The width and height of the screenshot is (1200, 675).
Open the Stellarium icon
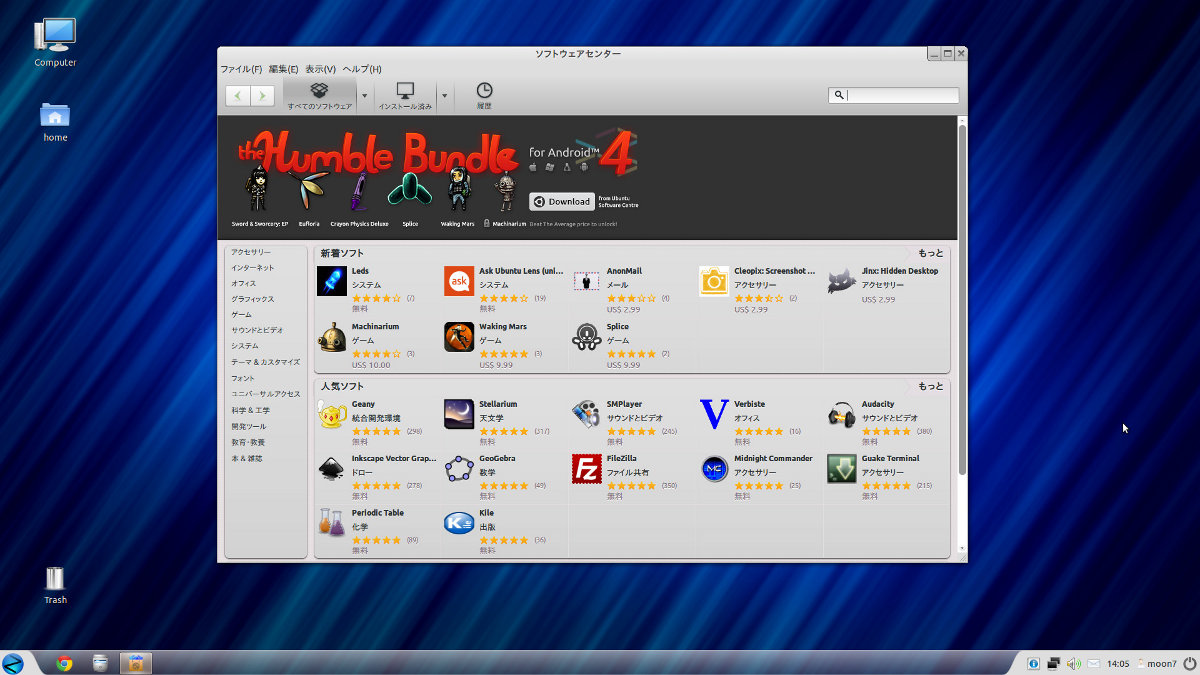tap(459, 414)
